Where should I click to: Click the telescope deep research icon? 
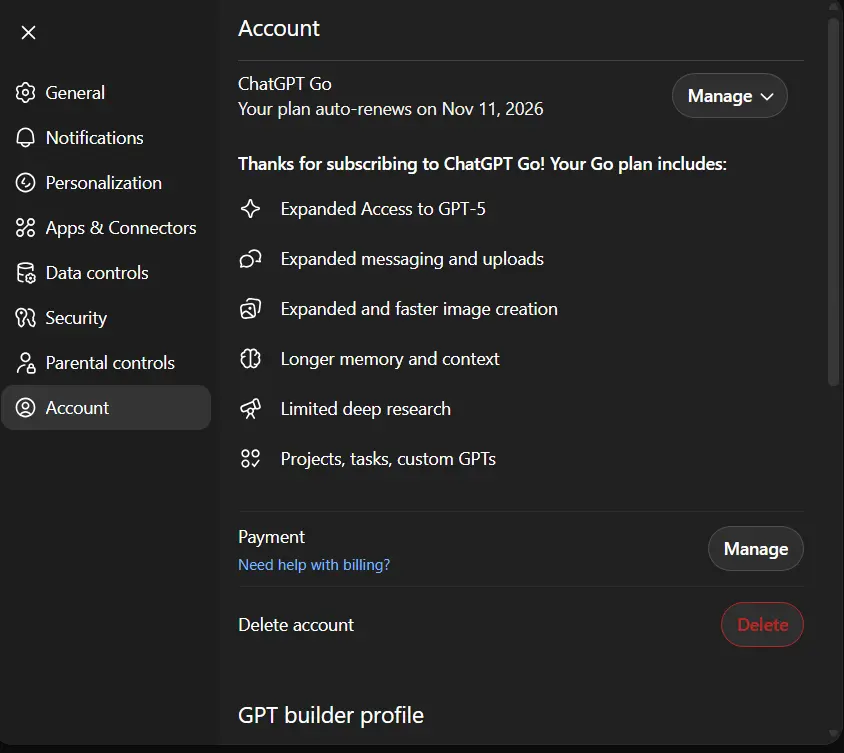(x=250, y=409)
